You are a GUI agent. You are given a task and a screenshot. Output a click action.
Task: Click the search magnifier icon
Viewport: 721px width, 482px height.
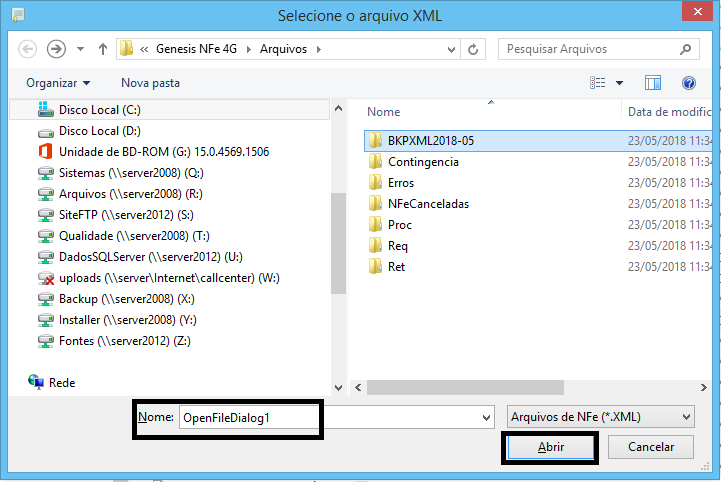[685, 48]
